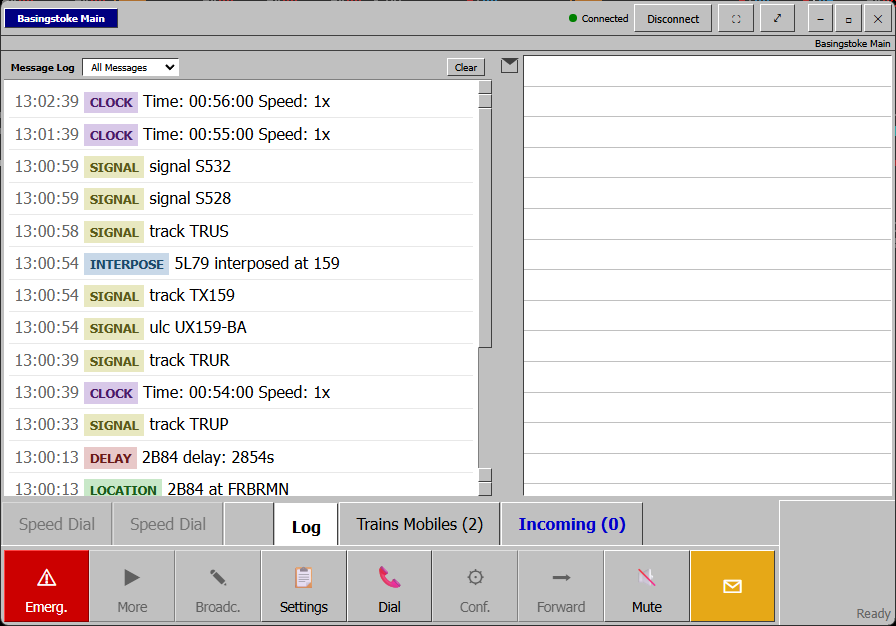This screenshot has height=626, width=896.
Task: Click the Basingstoke Main label under title bar
Action: click(852, 43)
